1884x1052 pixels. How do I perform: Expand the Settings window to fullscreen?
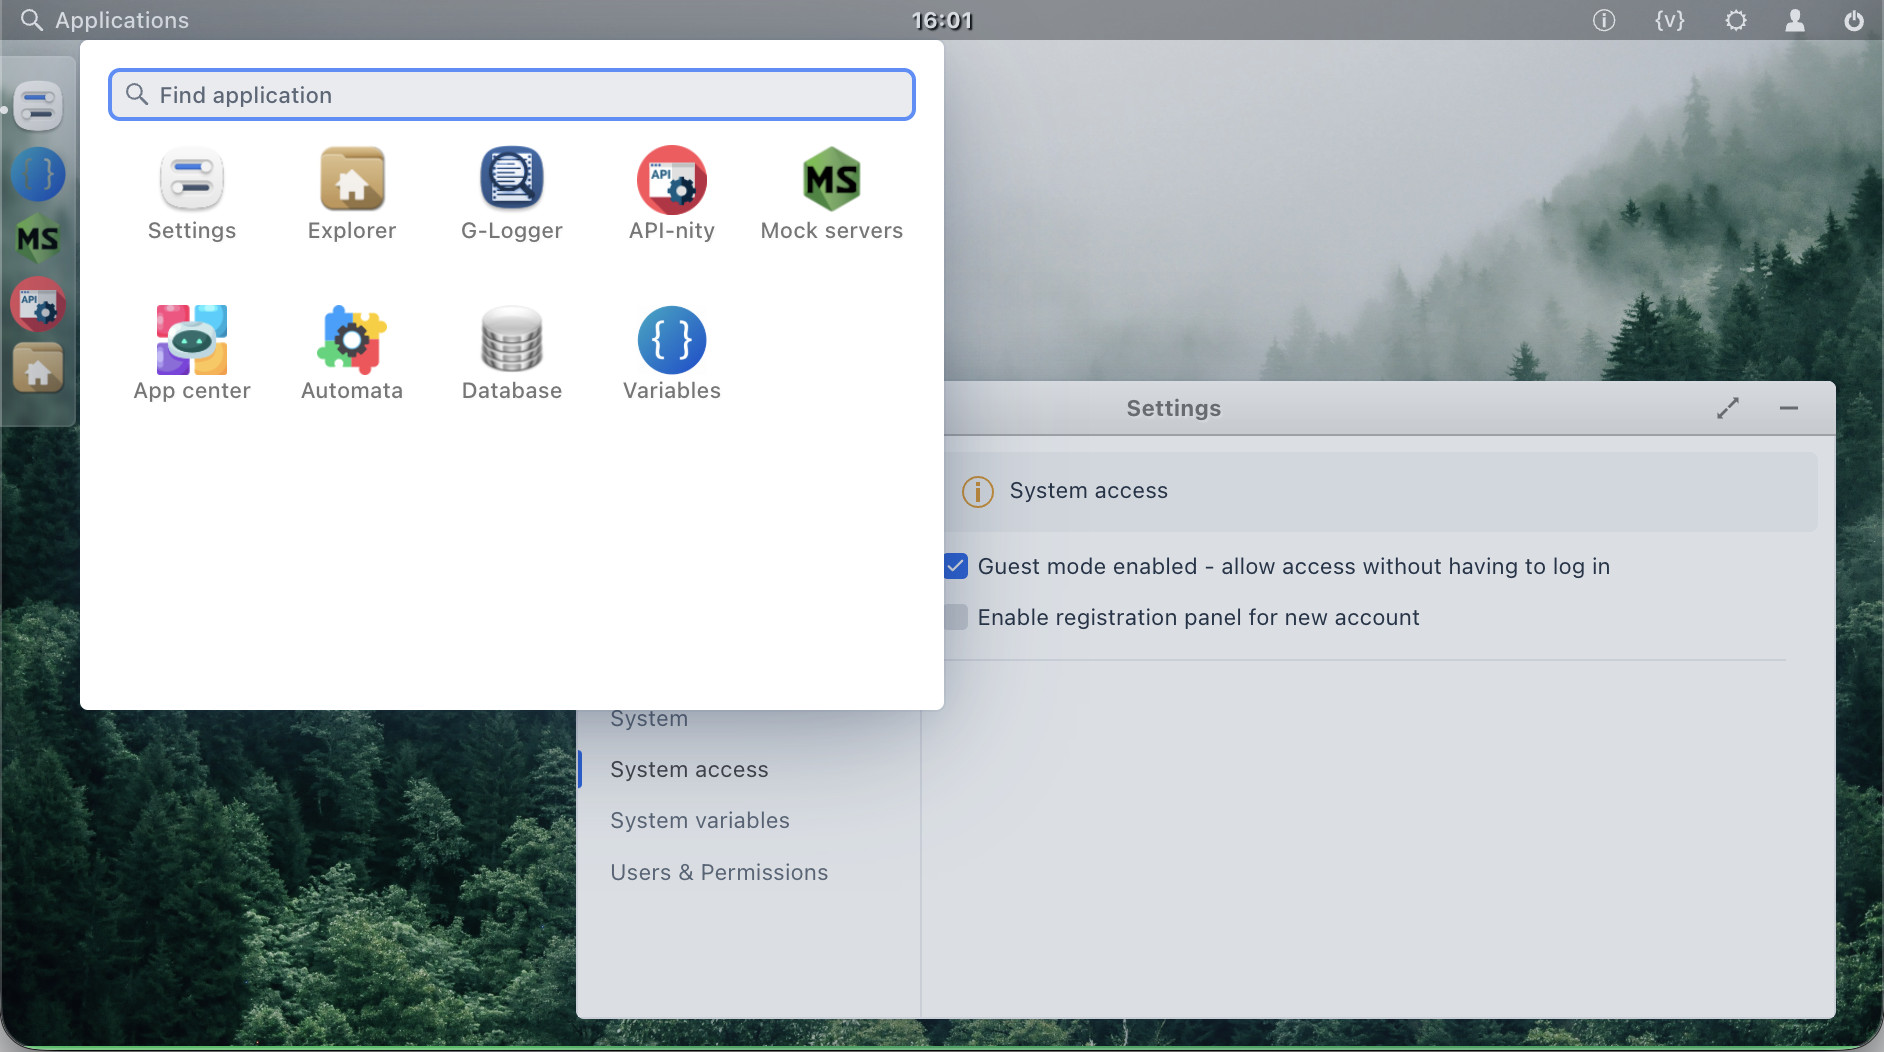tap(1728, 408)
